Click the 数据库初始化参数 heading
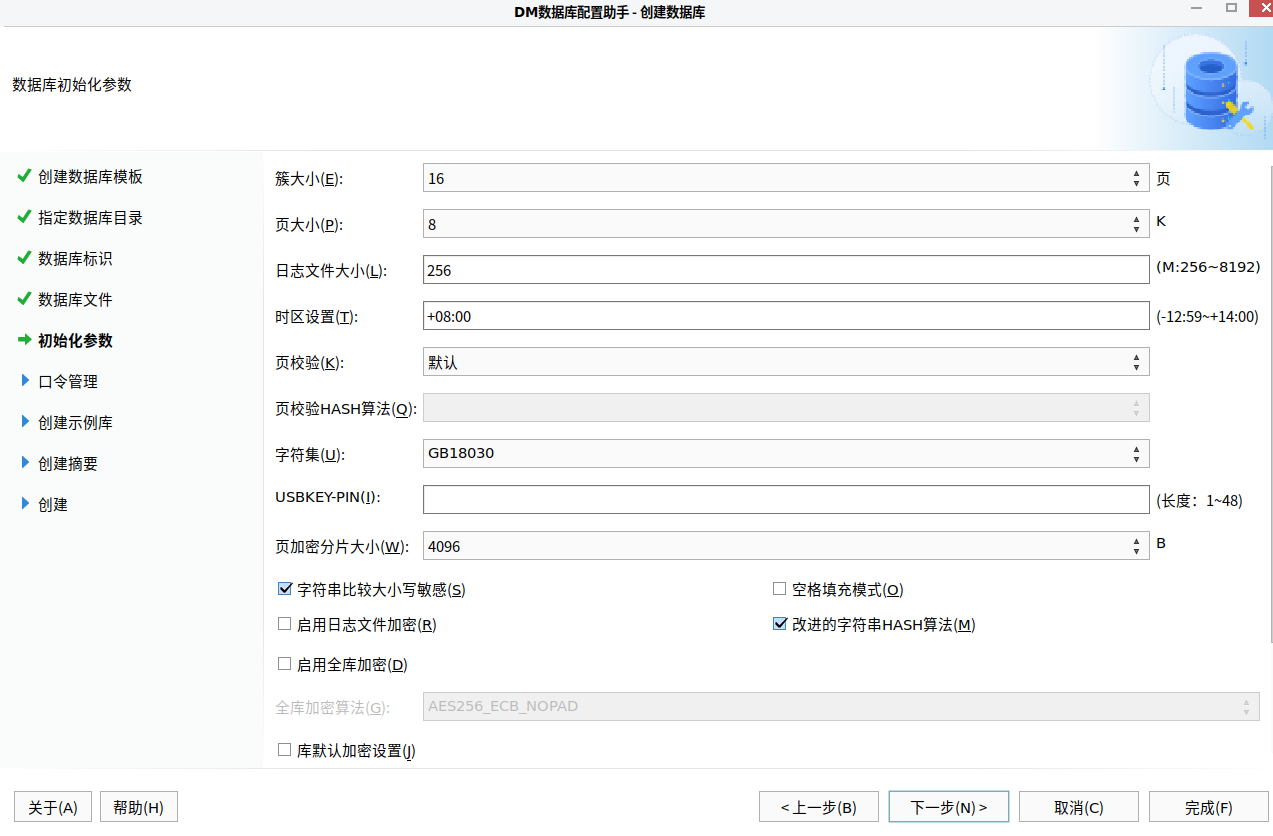The height and width of the screenshot is (836, 1273). click(72, 85)
